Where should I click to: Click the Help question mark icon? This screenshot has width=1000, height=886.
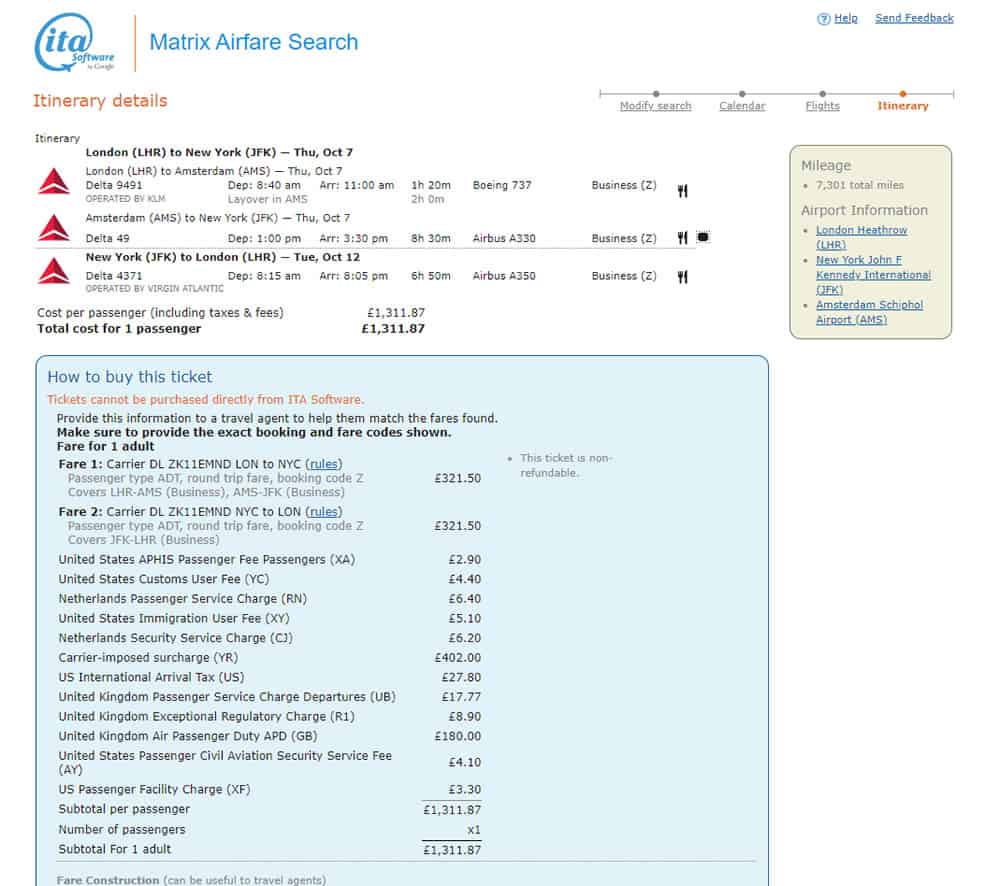pyautogui.click(x=823, y=18)
